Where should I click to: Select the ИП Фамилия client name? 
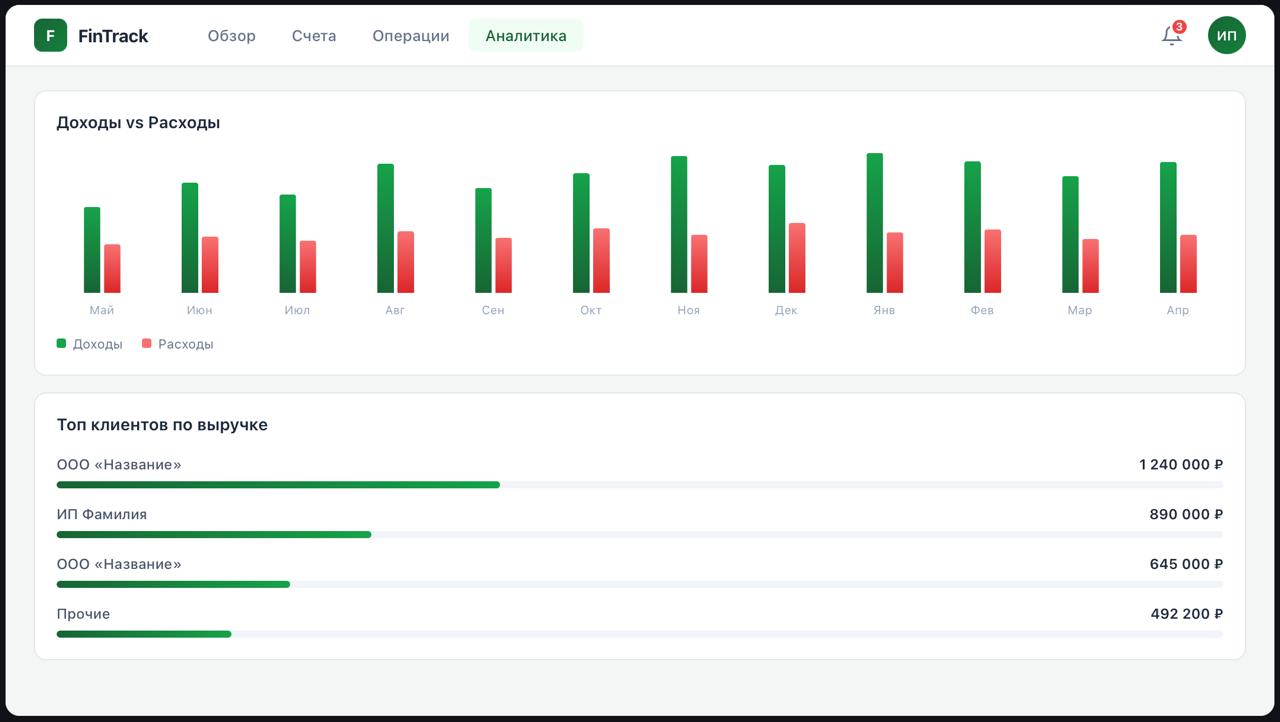pos(102,515)
